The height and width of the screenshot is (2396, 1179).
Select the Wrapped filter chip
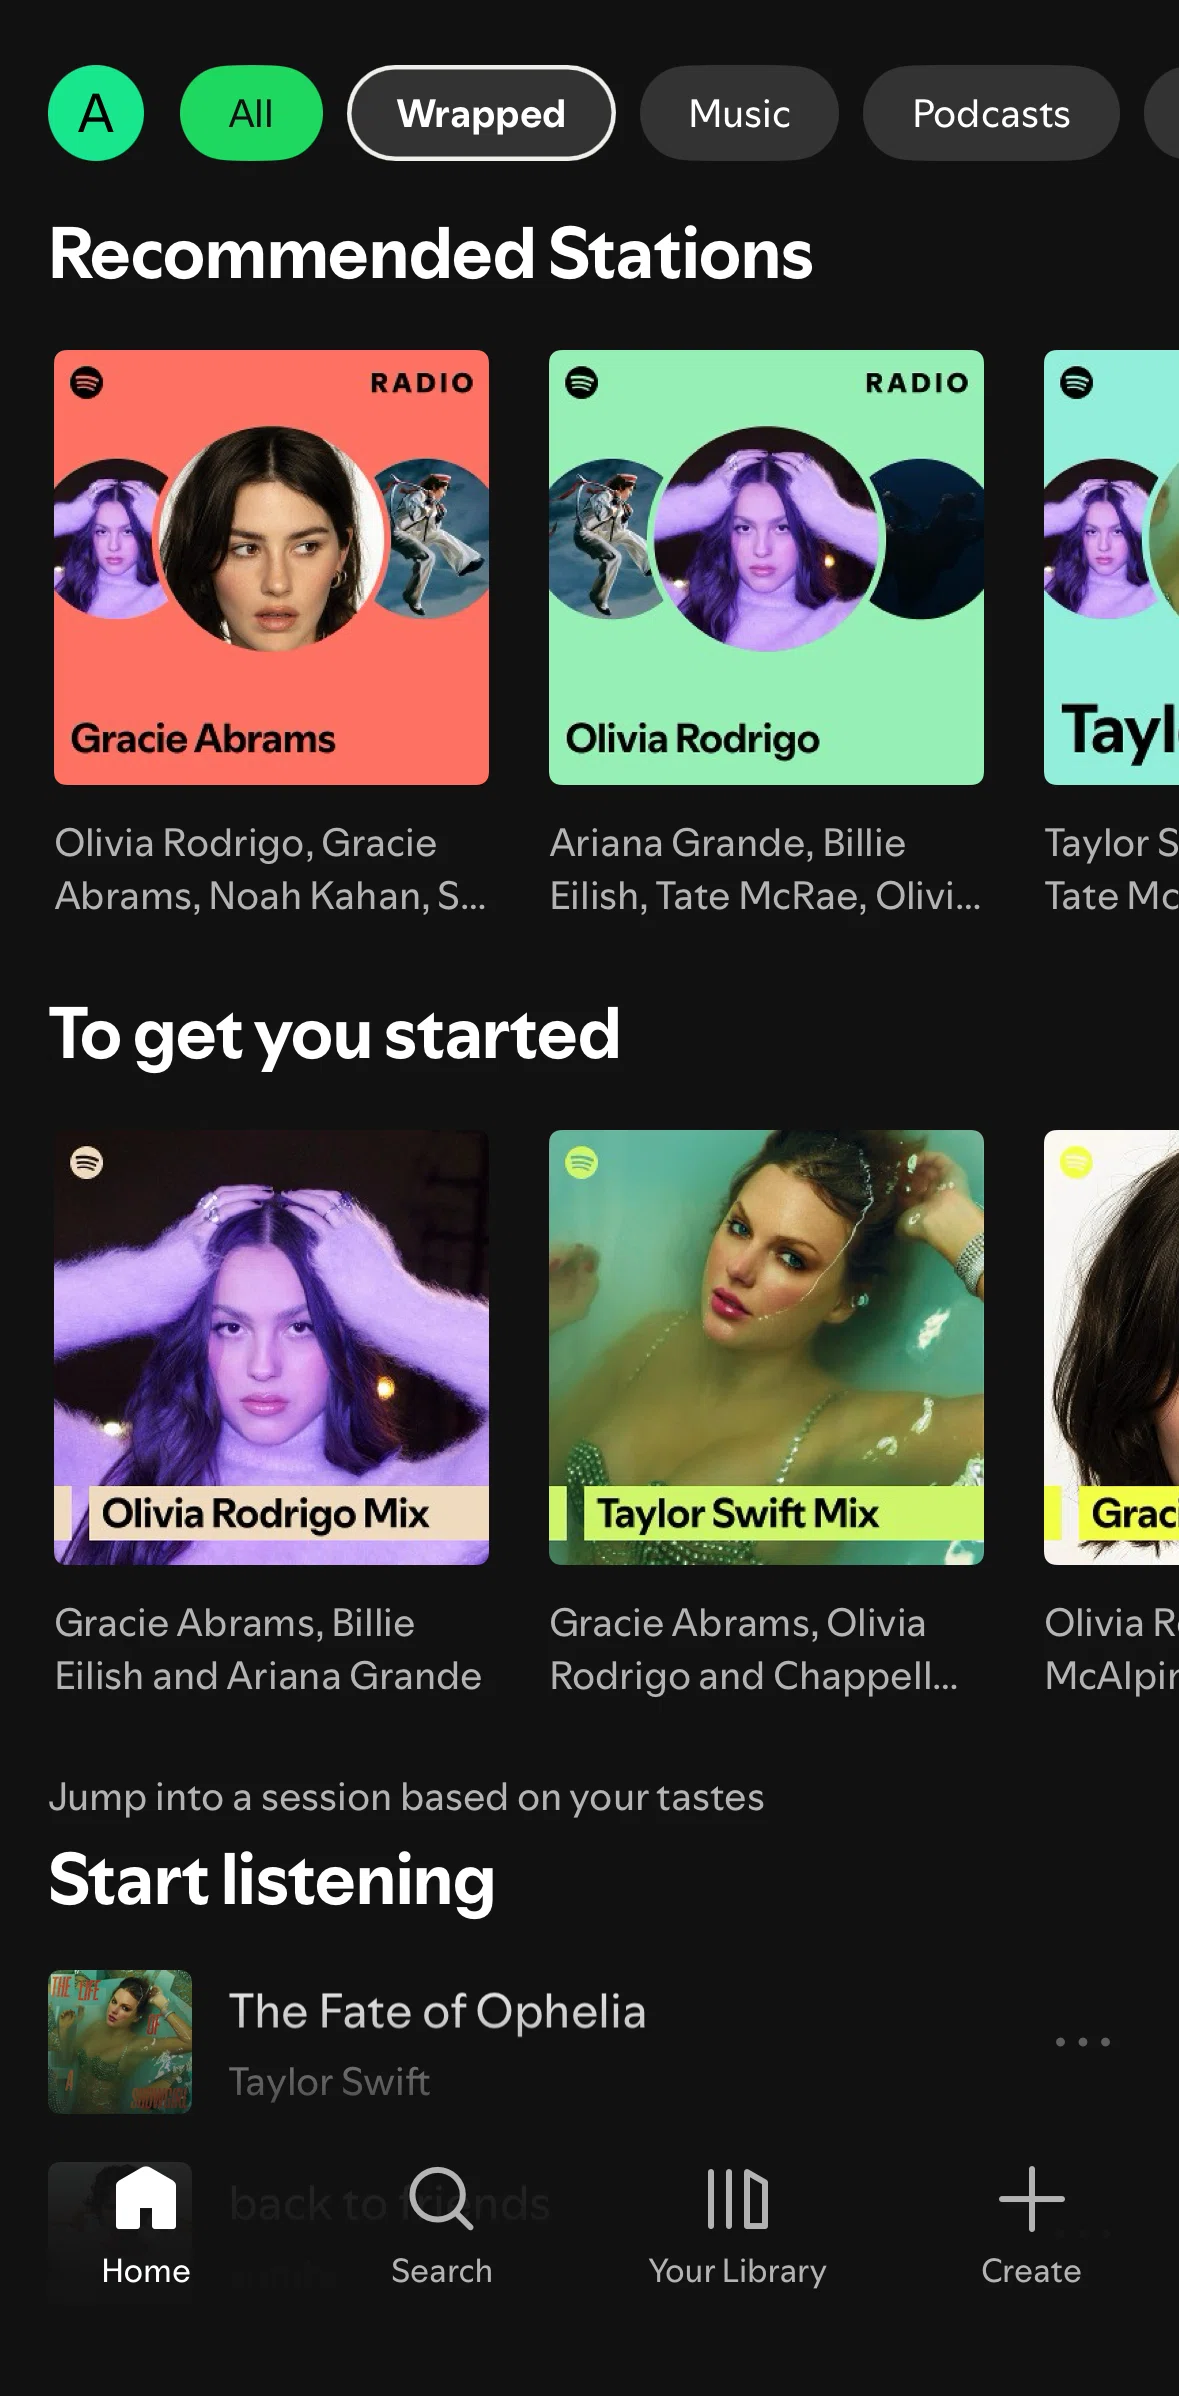coord(481,113)
